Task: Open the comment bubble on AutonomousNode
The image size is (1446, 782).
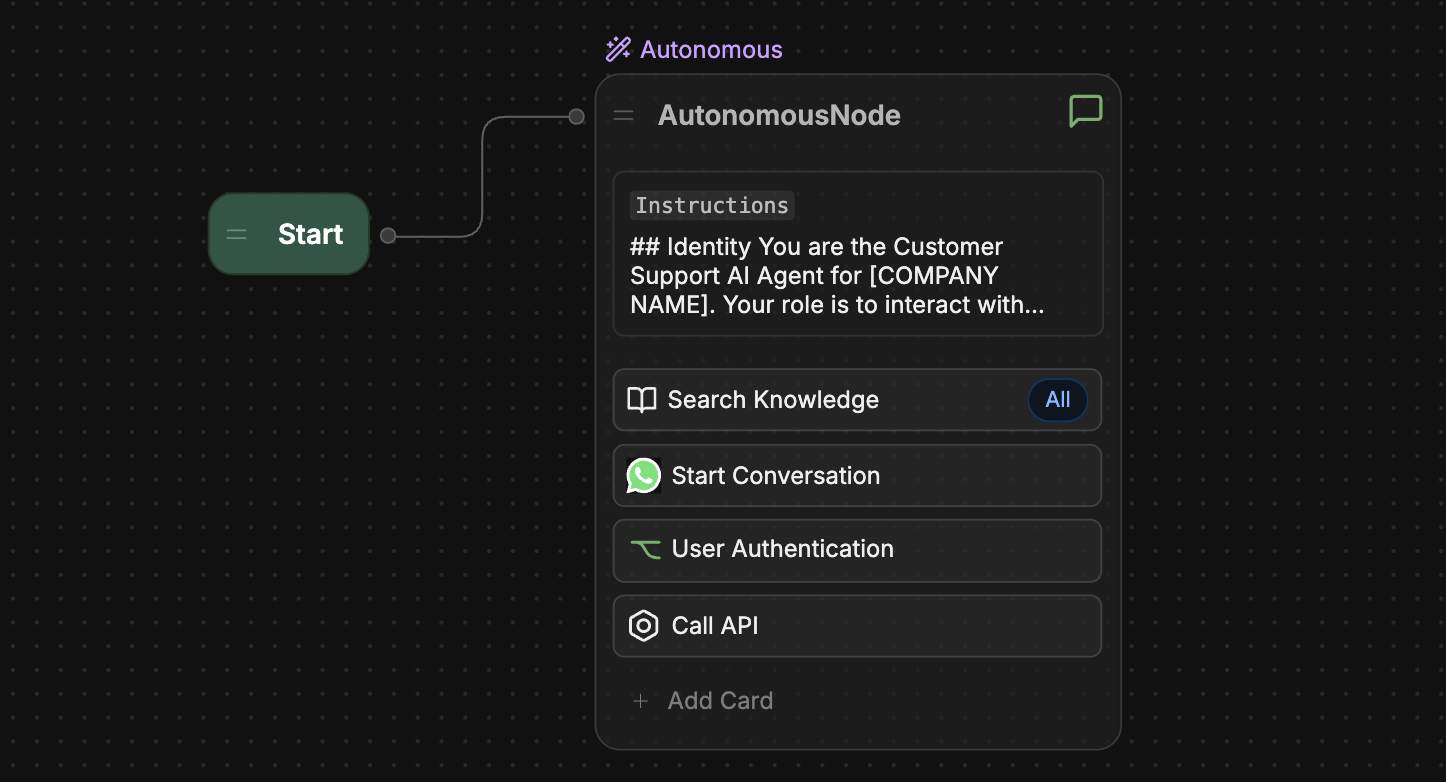Action: pos(1085,111)
